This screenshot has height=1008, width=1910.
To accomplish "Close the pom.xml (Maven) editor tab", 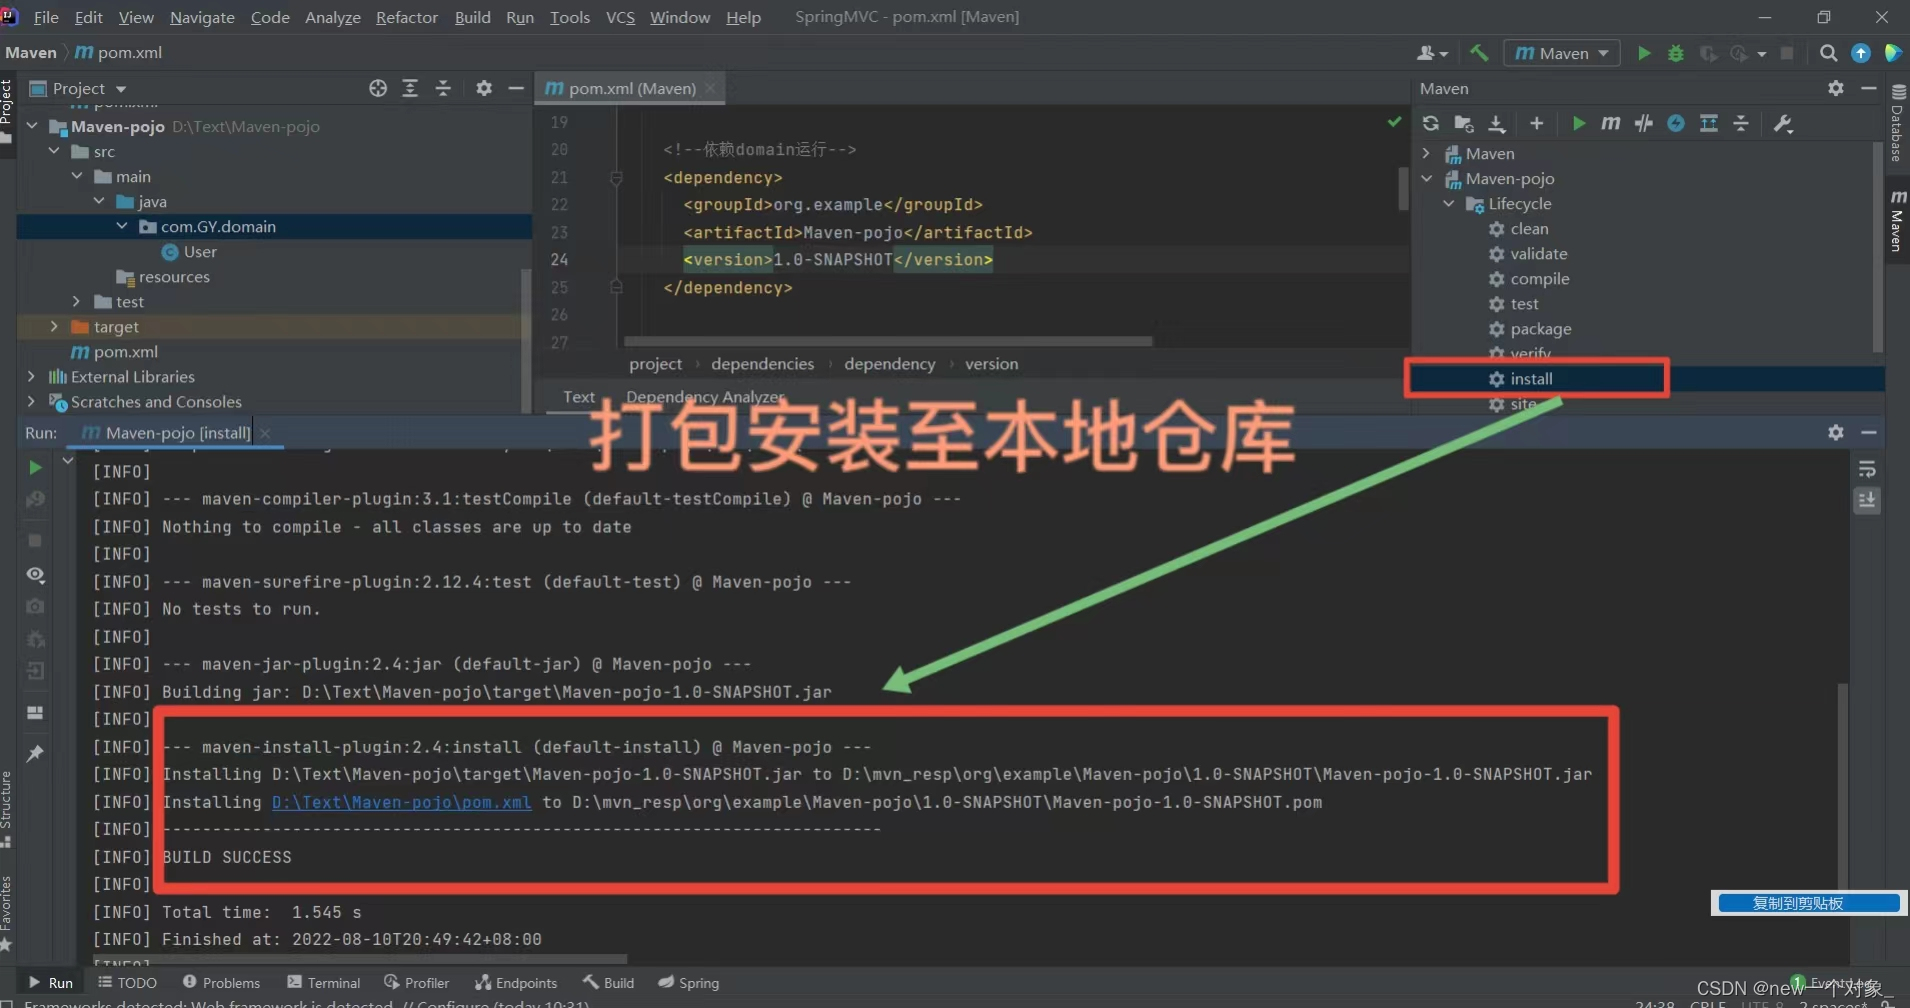I will 710,88.
